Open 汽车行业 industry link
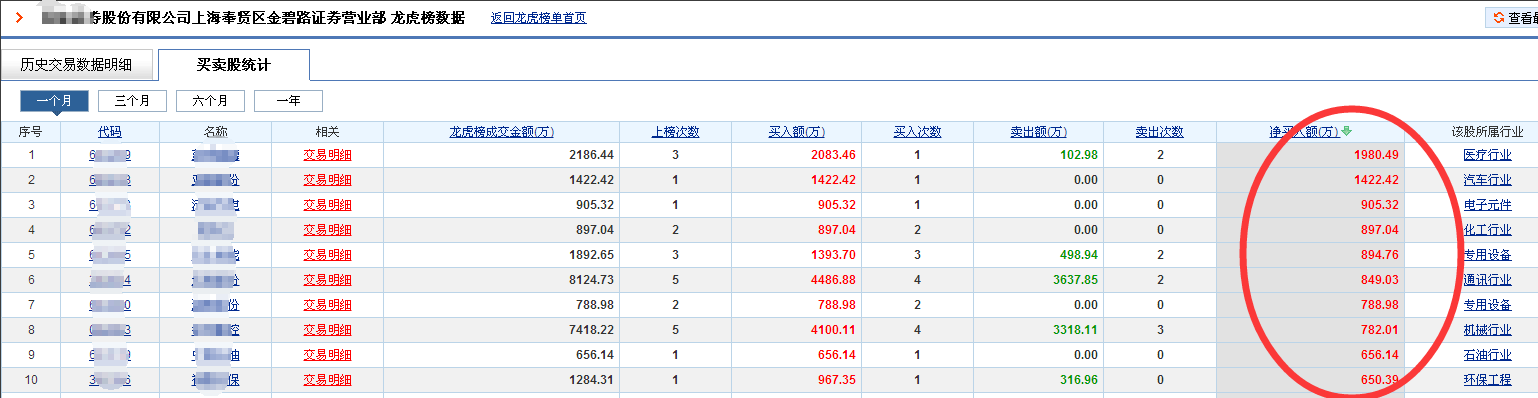Image resolution: width=1538 pixels, height=398 pixels. click(1487, 180)
